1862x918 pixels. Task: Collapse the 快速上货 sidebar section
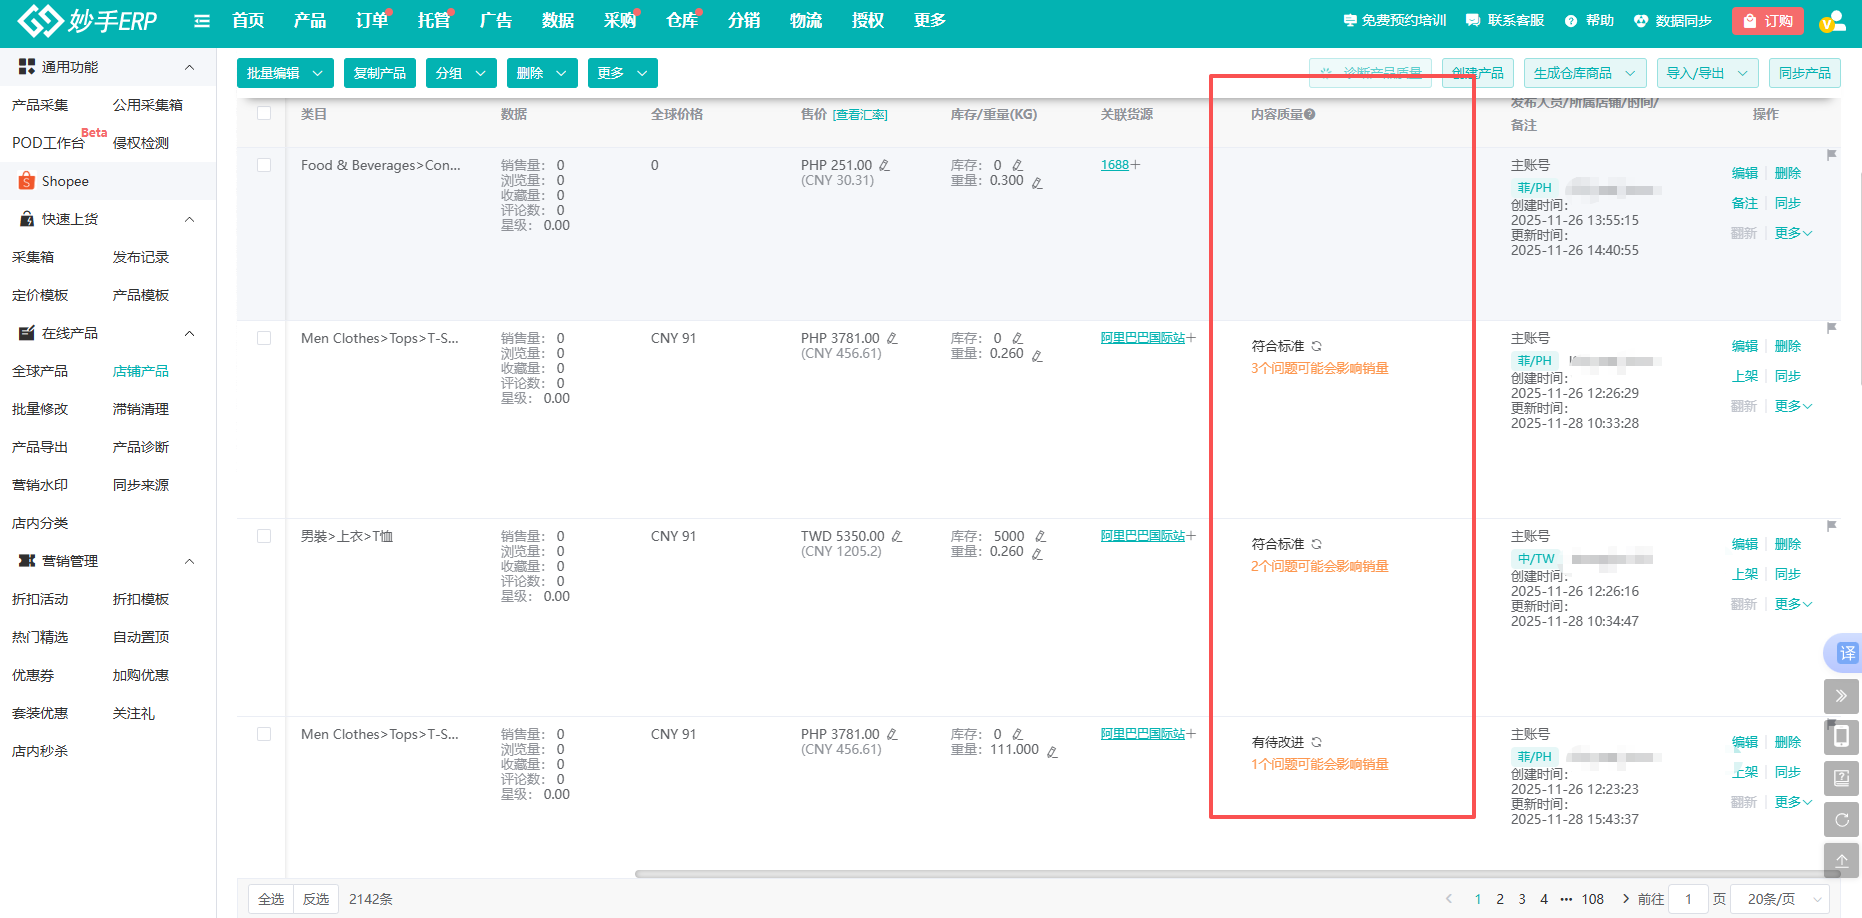click(x=189, y=219)
